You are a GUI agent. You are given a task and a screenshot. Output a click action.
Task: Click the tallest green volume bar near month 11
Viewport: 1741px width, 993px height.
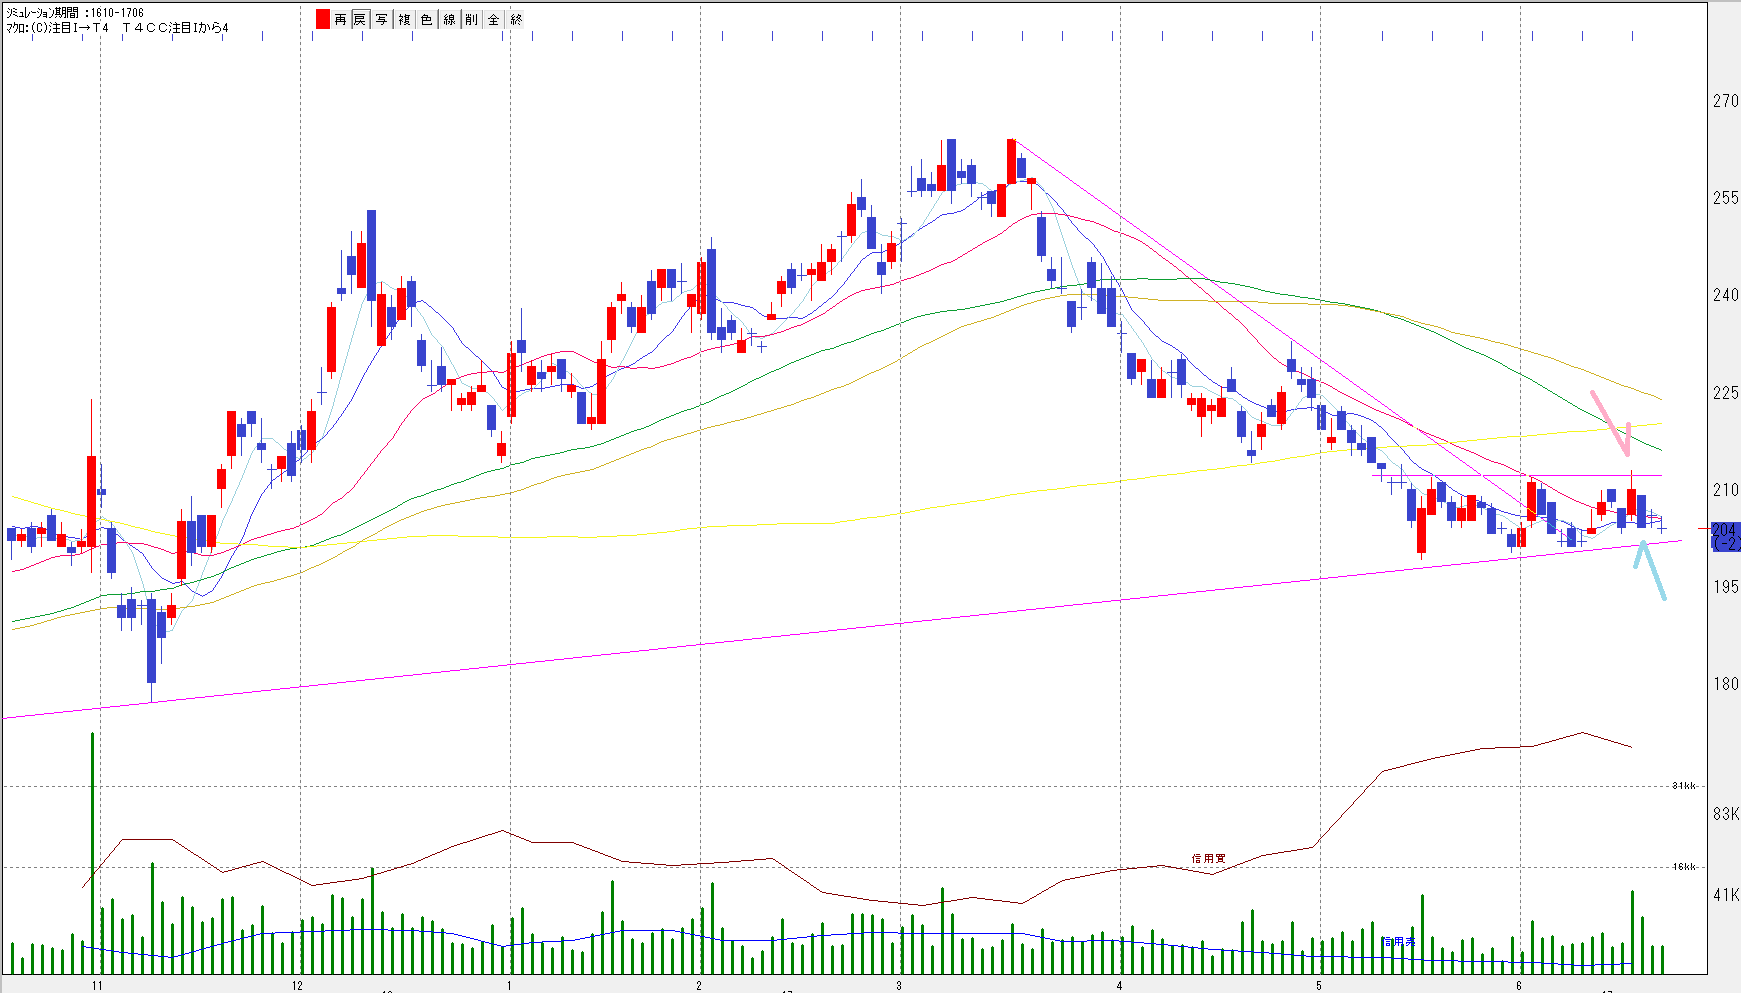coord(92,850)
